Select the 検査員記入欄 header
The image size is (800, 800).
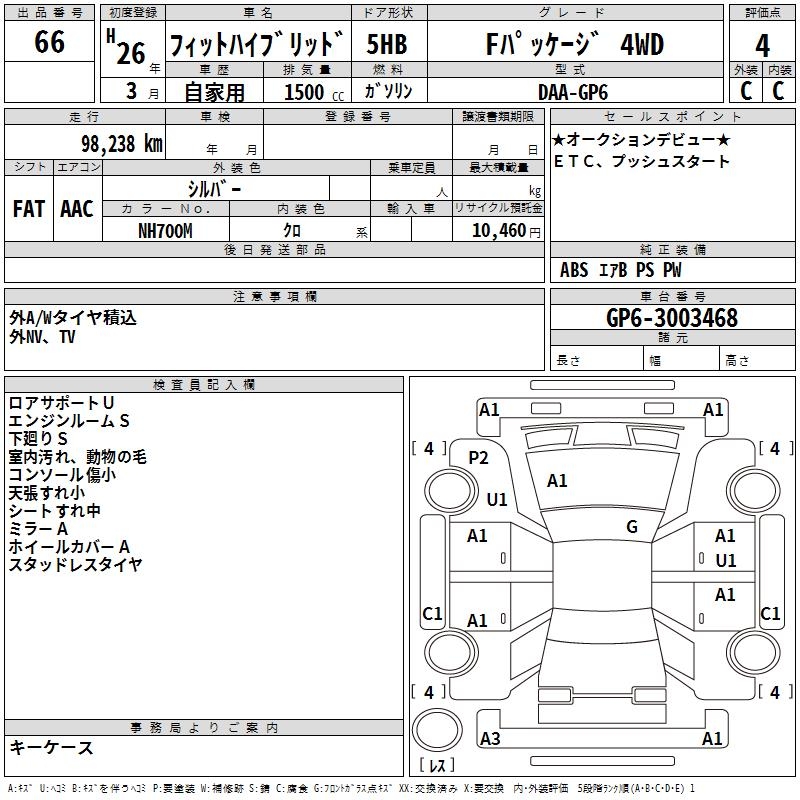(204, 385)
